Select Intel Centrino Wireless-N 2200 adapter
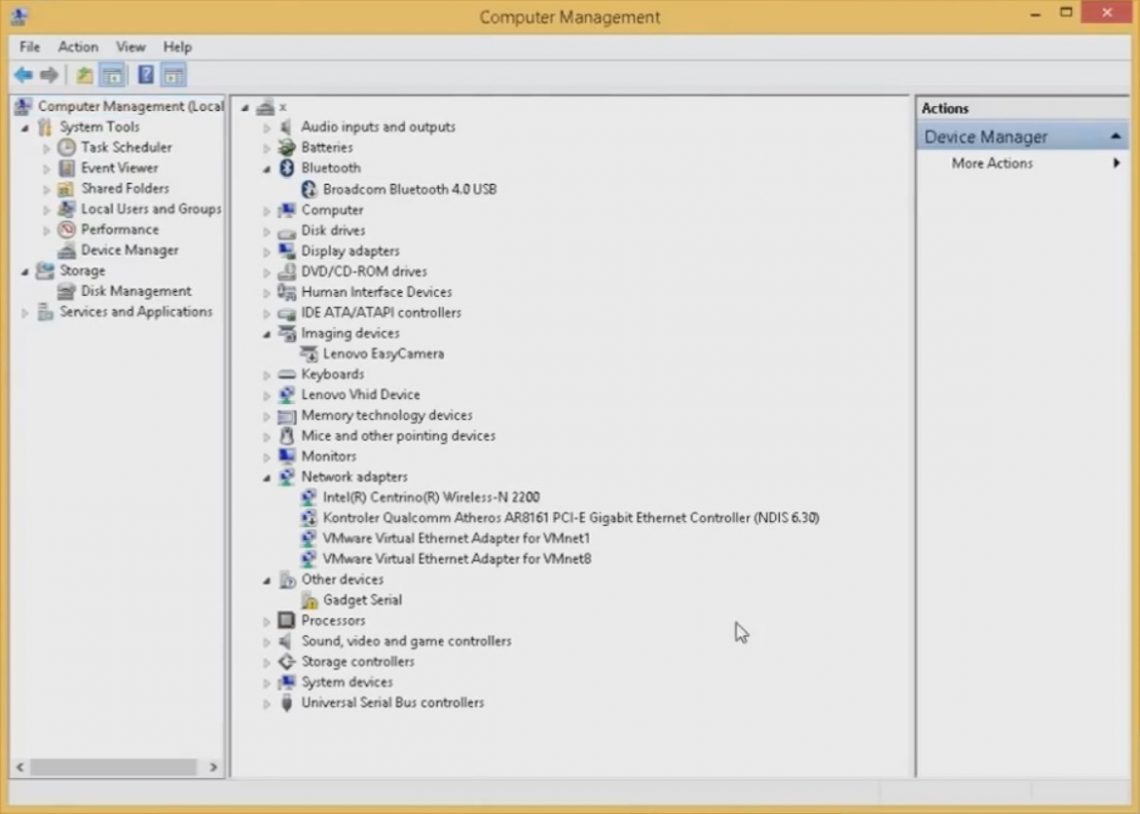The image size is (1140, 814). tap(430, 497)
